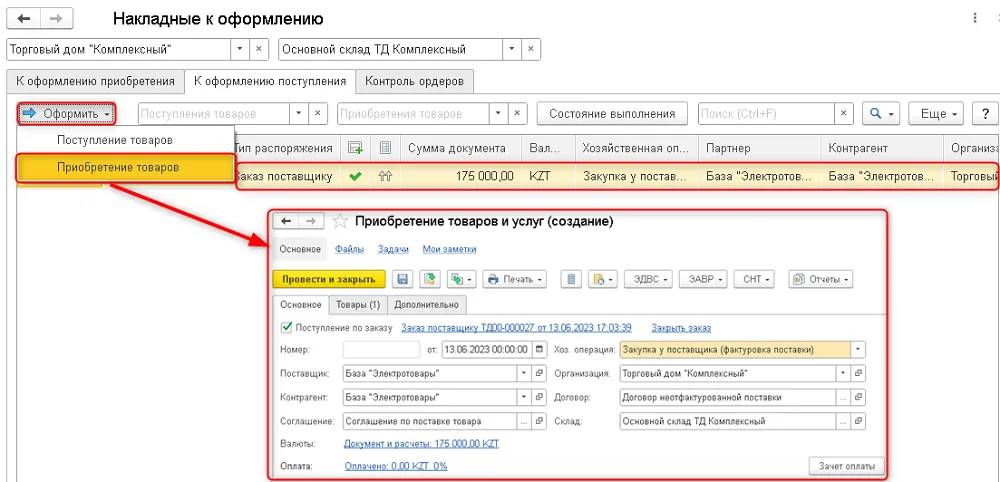
Task: Click the up-arrows icon in the order row
Action: coord(385,177)
